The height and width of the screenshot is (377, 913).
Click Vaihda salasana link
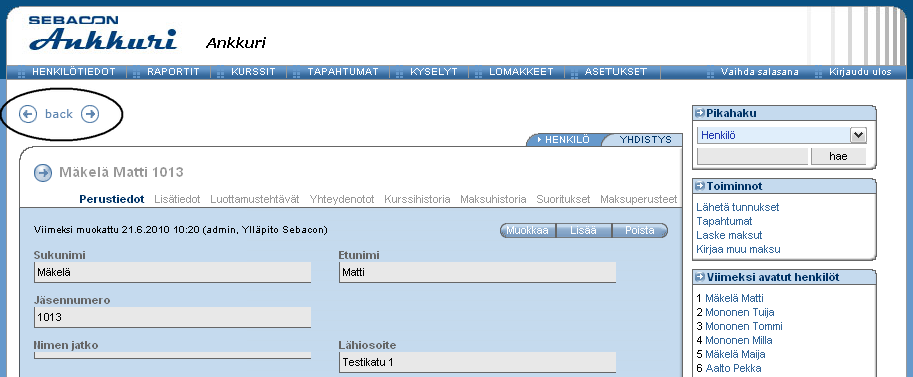pos(759,72)
